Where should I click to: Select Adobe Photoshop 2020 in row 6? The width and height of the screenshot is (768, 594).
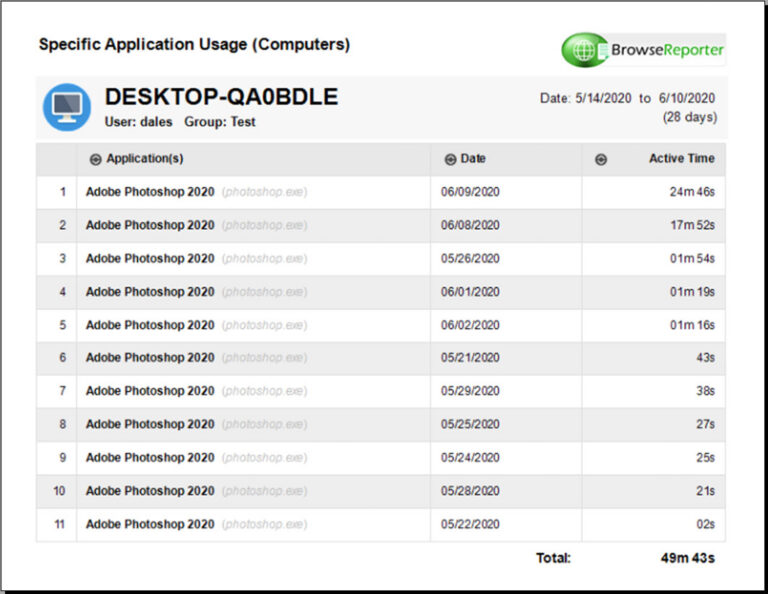[x=150, y=358]
